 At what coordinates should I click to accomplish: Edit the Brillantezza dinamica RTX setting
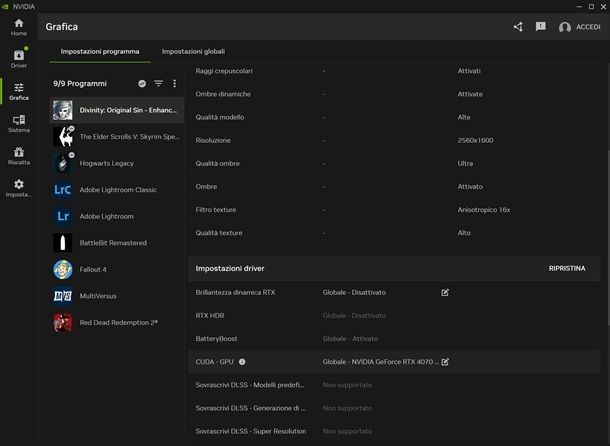445,292
